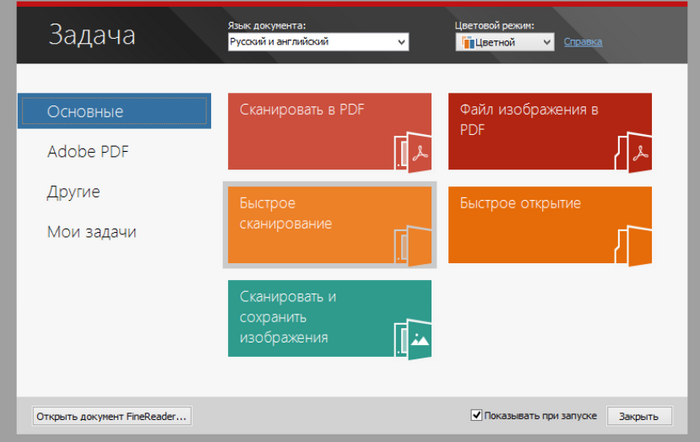Switch to the Adobe PDF tab

point(88,152)
